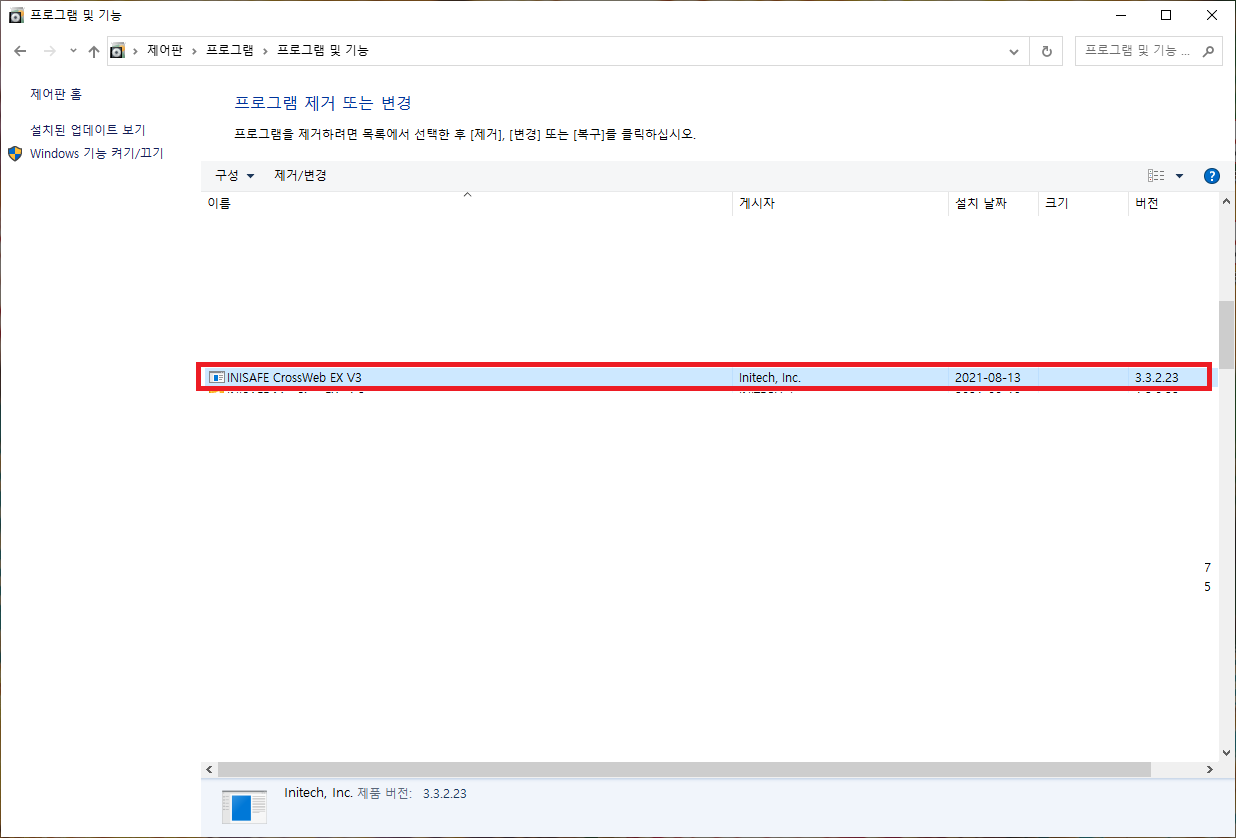Viewport: 1236px width, 838px height.
Task: Go up one folder level
Action: pos(93,50)
